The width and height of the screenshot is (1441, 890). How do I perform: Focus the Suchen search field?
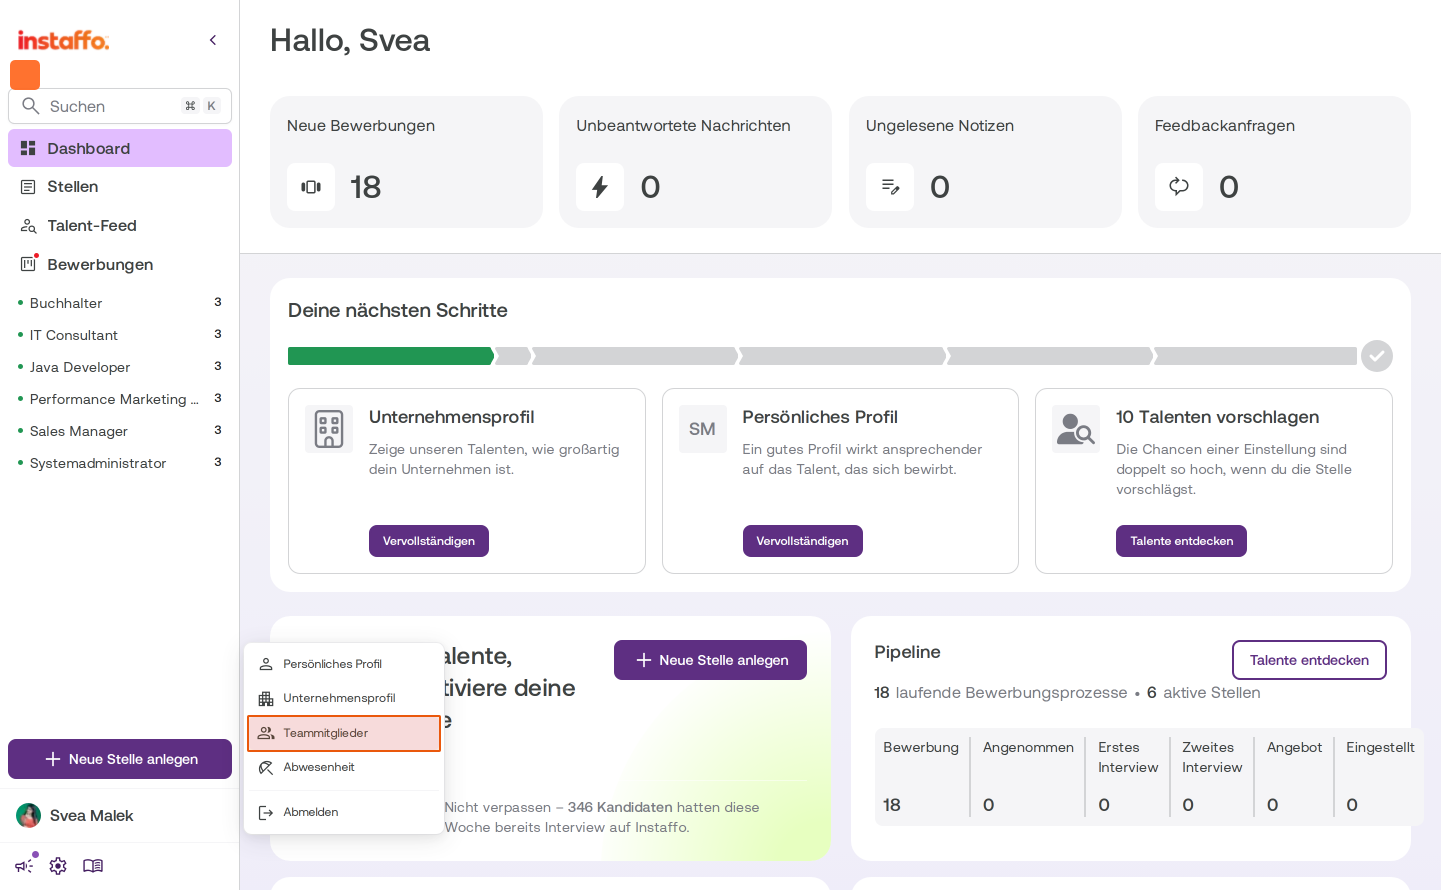pyautogui.click(x=120, y=106)
